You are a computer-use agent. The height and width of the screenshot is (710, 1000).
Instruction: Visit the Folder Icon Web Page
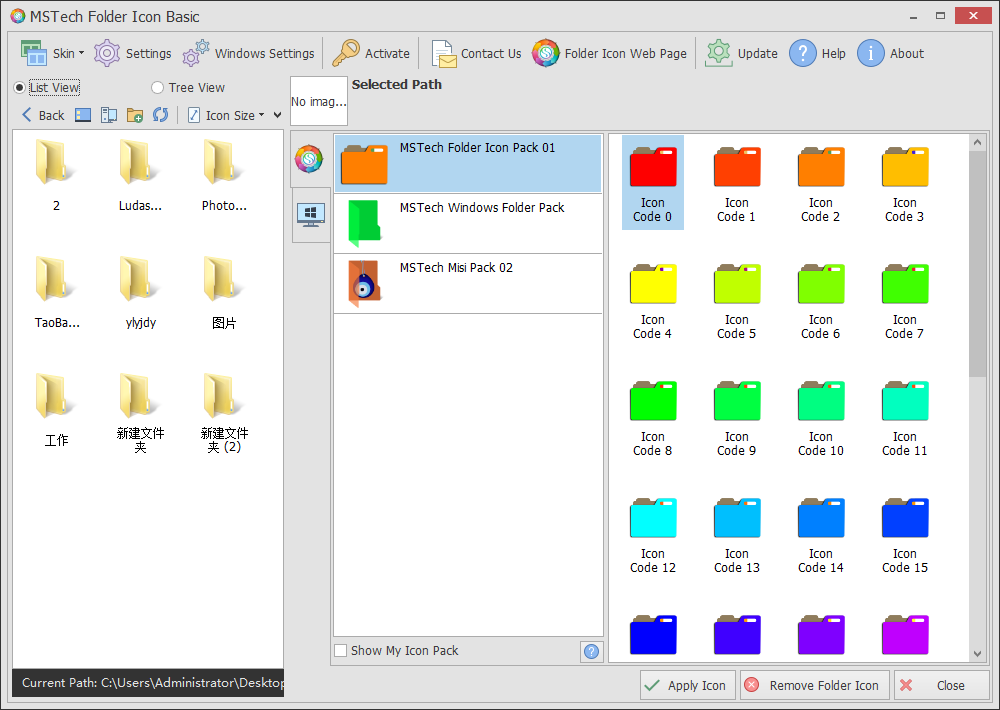(x=610, y=54)
